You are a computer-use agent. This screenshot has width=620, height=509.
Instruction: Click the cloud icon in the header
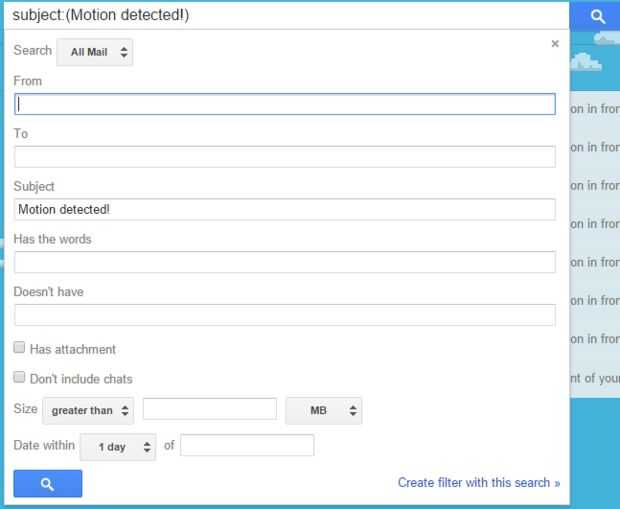586,62
